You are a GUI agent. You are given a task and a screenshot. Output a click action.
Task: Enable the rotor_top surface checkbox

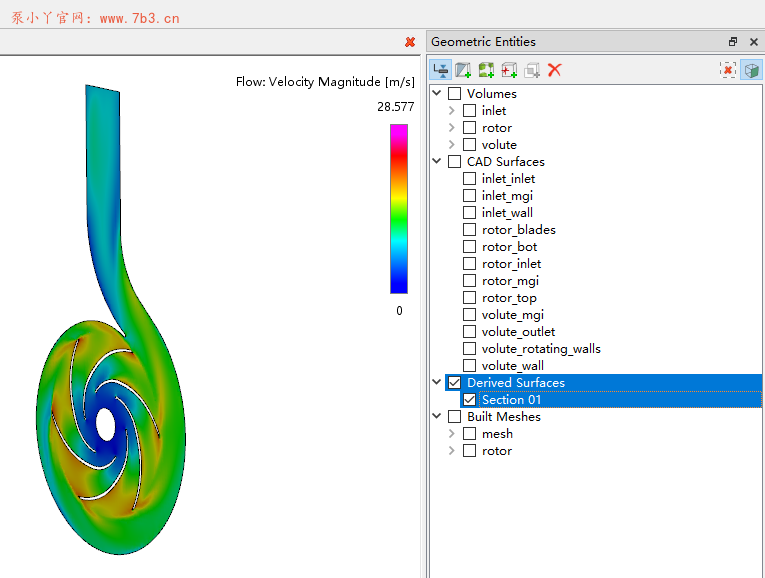pos(469,298)
